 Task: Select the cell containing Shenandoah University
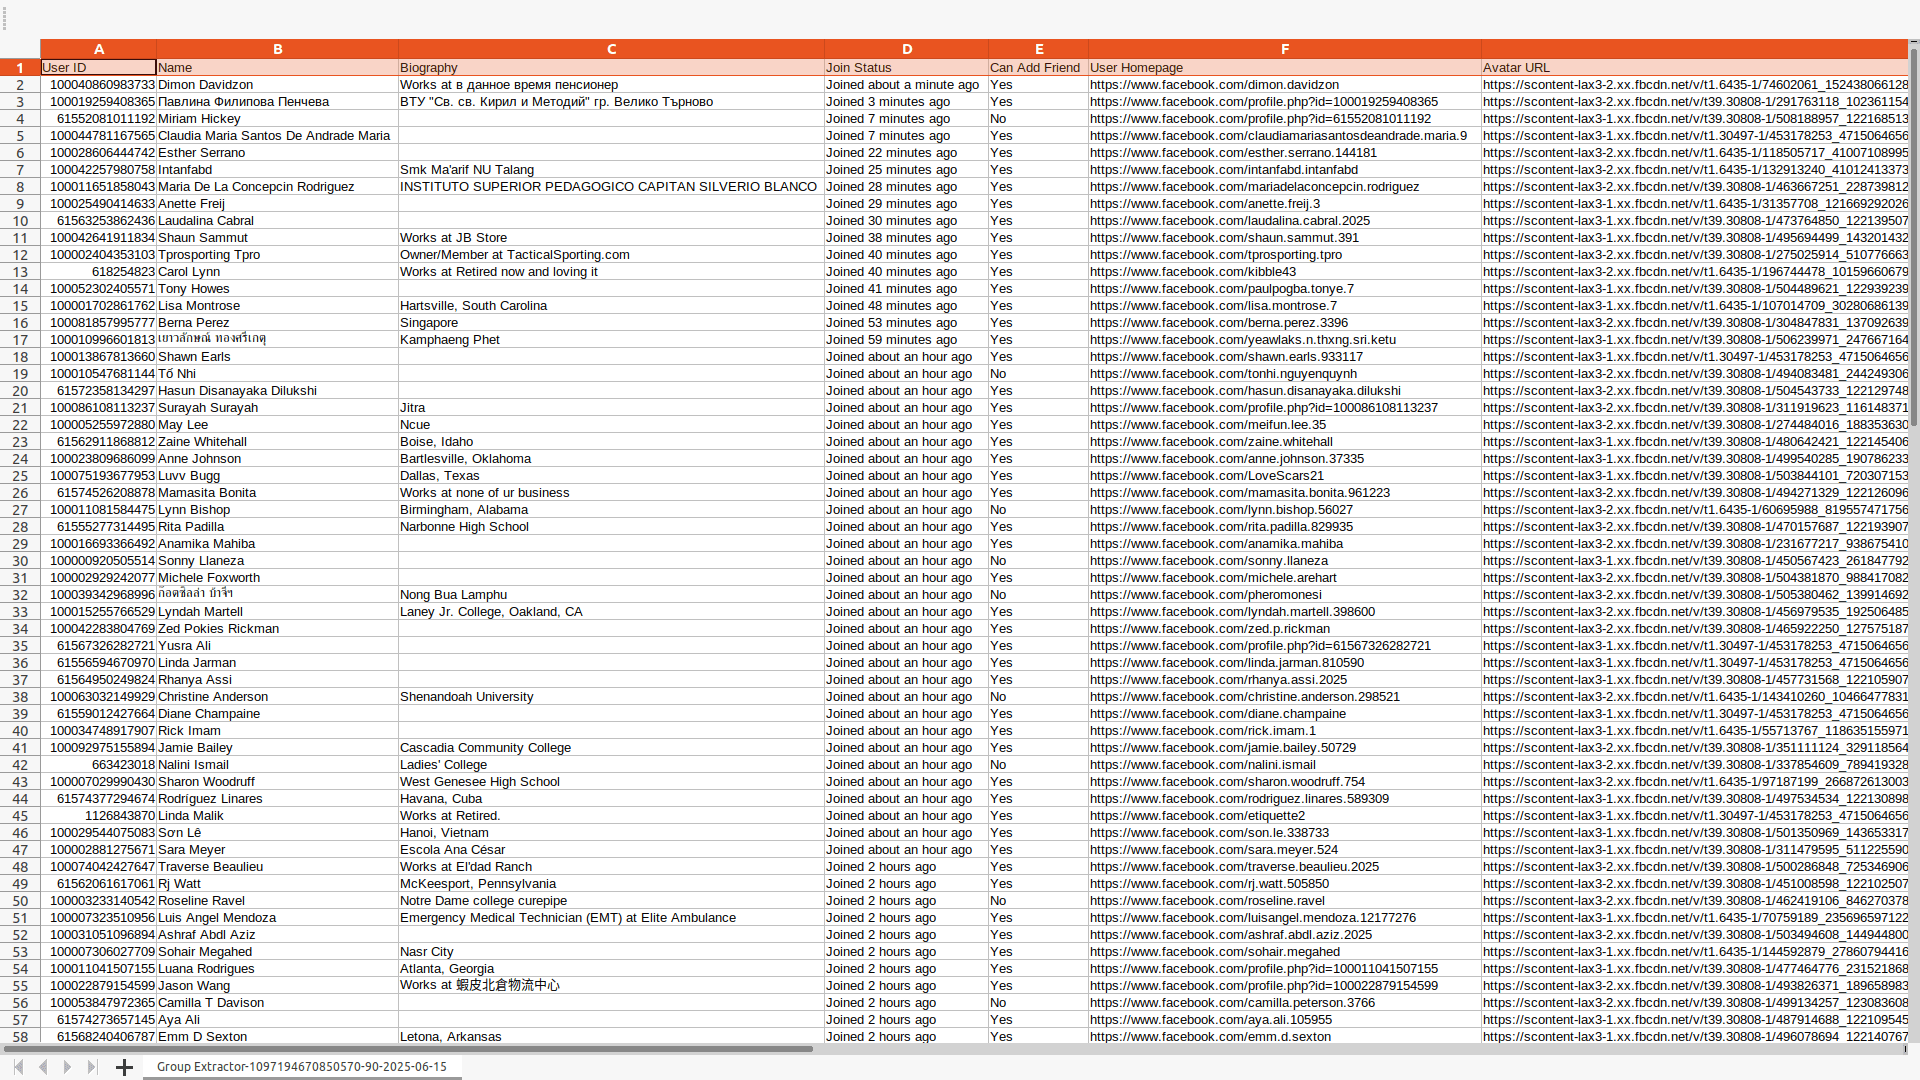click(610, 697)
